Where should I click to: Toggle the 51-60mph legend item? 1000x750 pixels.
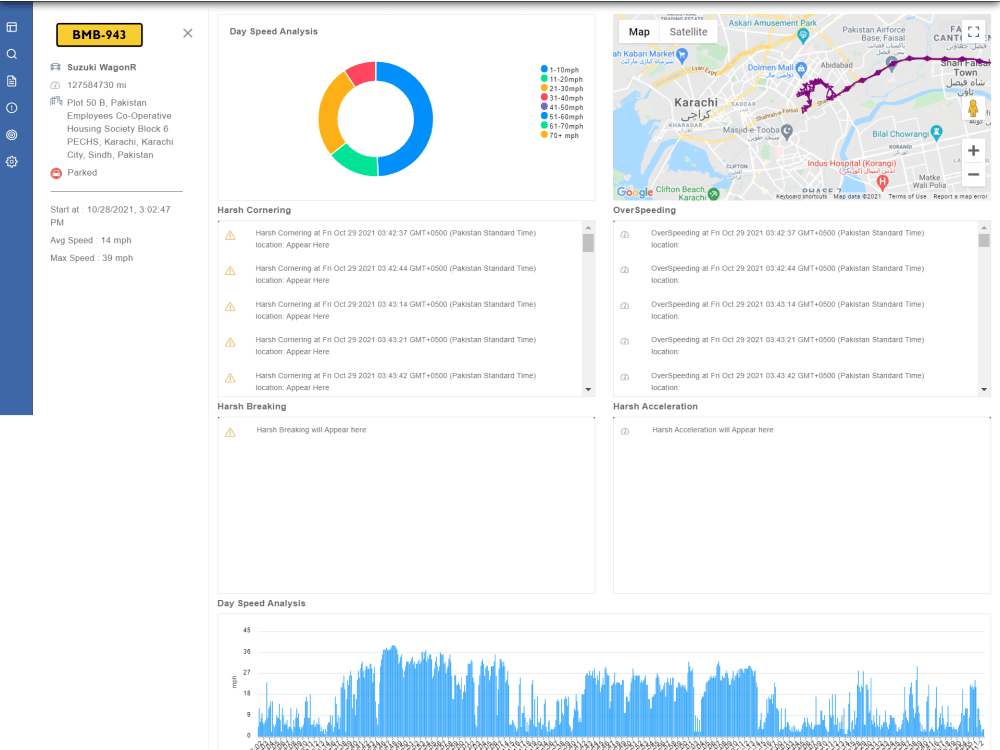pyautogui.click(x=562, y=117)
